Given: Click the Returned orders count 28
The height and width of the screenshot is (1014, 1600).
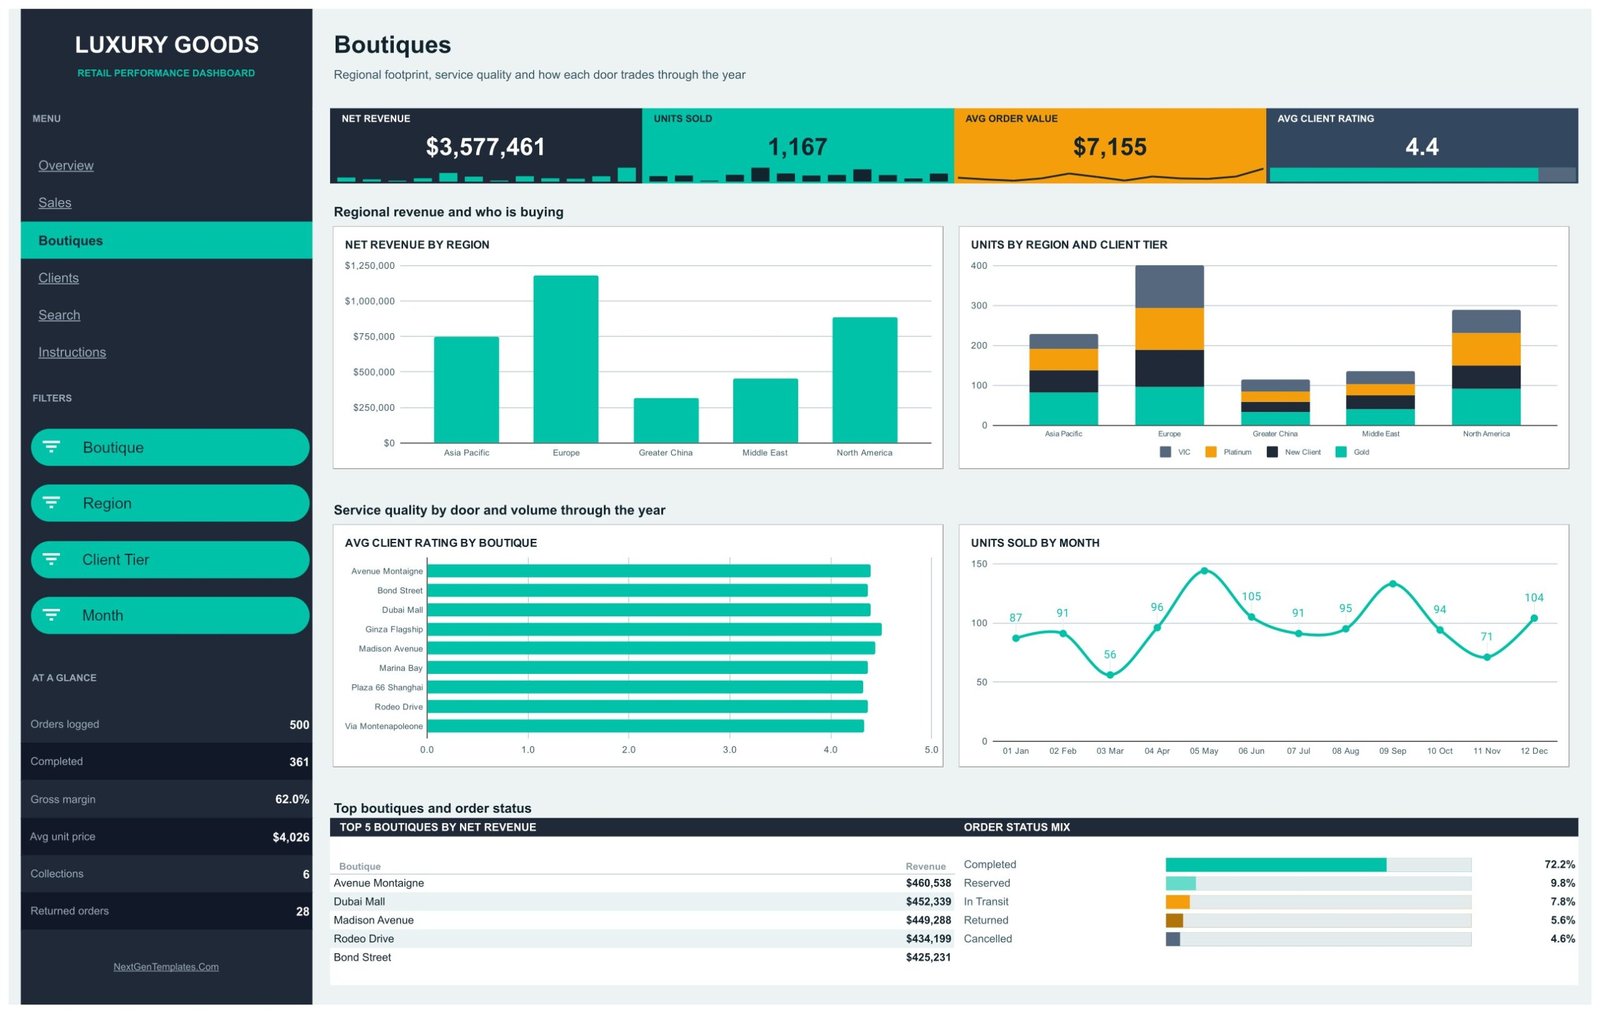Looking at the screenshot, I should pyautogui.click(x=302, y=911).
